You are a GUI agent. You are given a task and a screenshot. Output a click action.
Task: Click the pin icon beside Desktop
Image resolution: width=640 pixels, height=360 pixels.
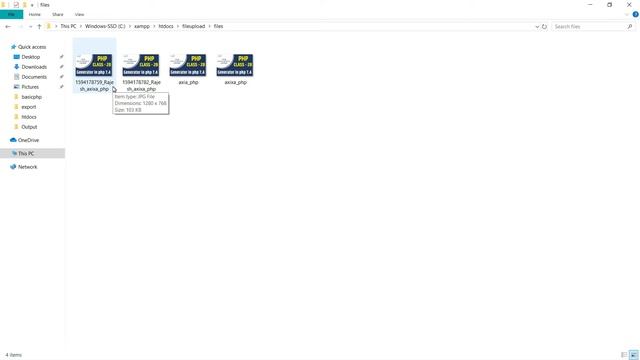coord(61,57)
